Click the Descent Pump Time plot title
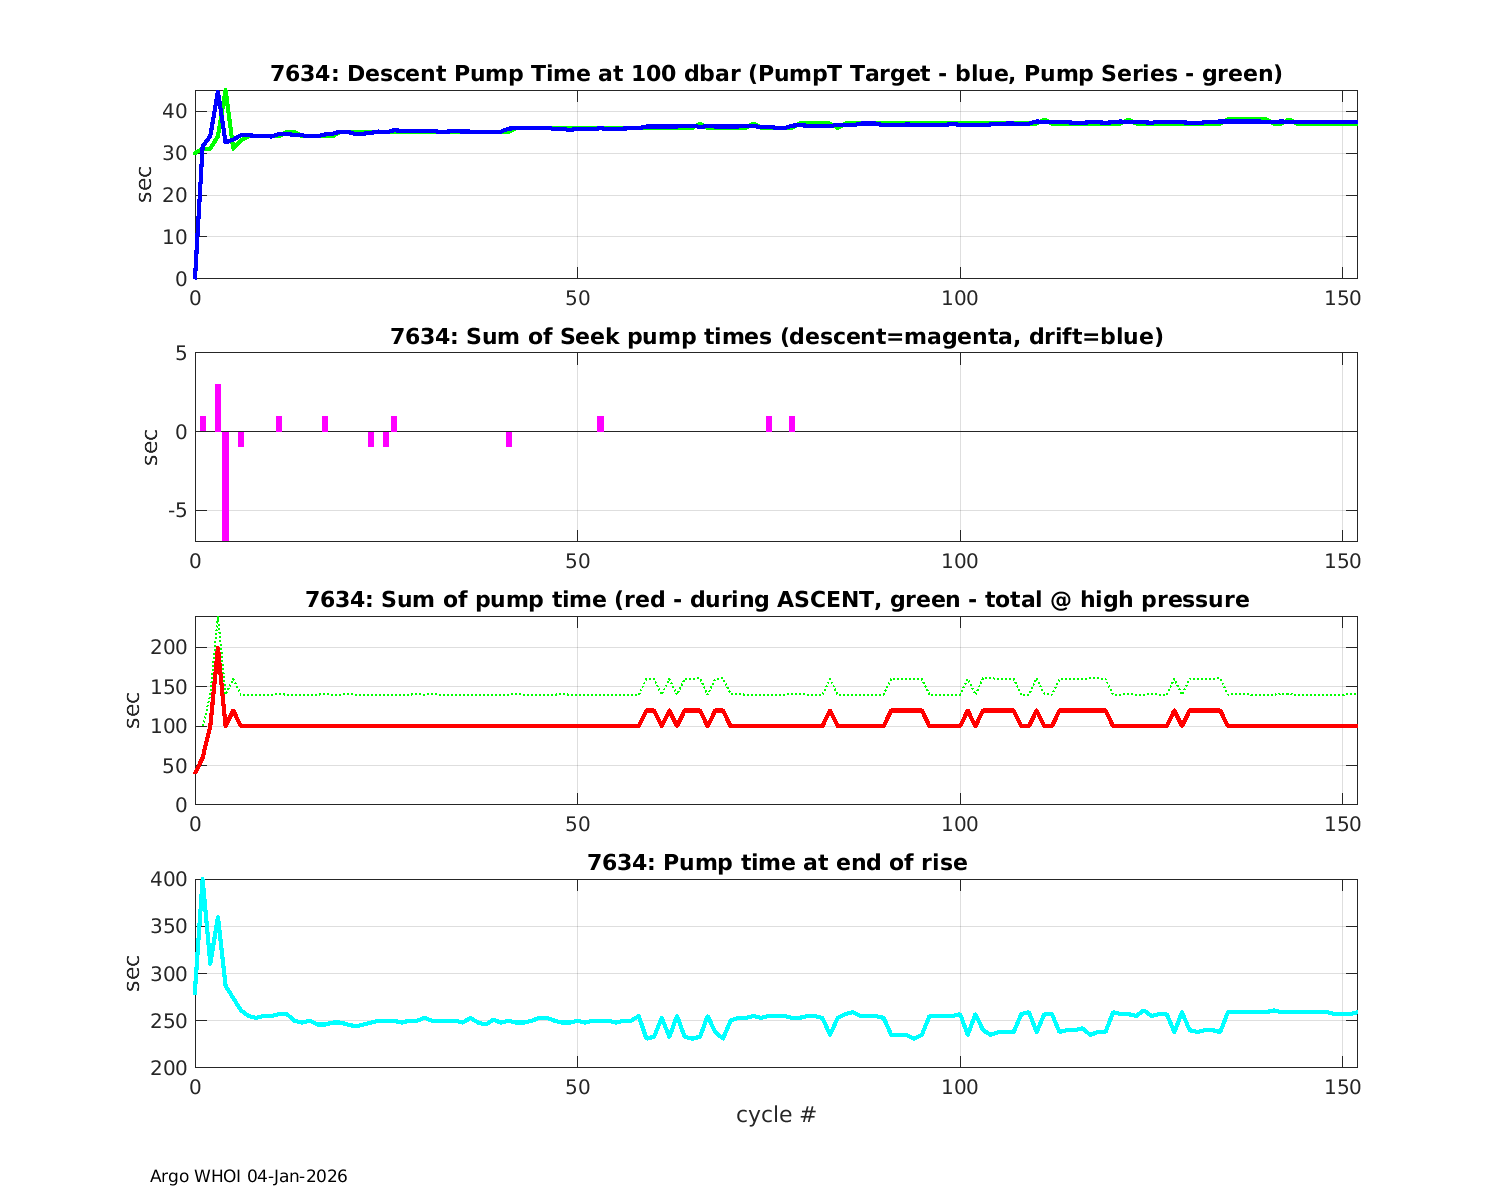This screenshot has width=1500, height=1200. pos(776,74)
